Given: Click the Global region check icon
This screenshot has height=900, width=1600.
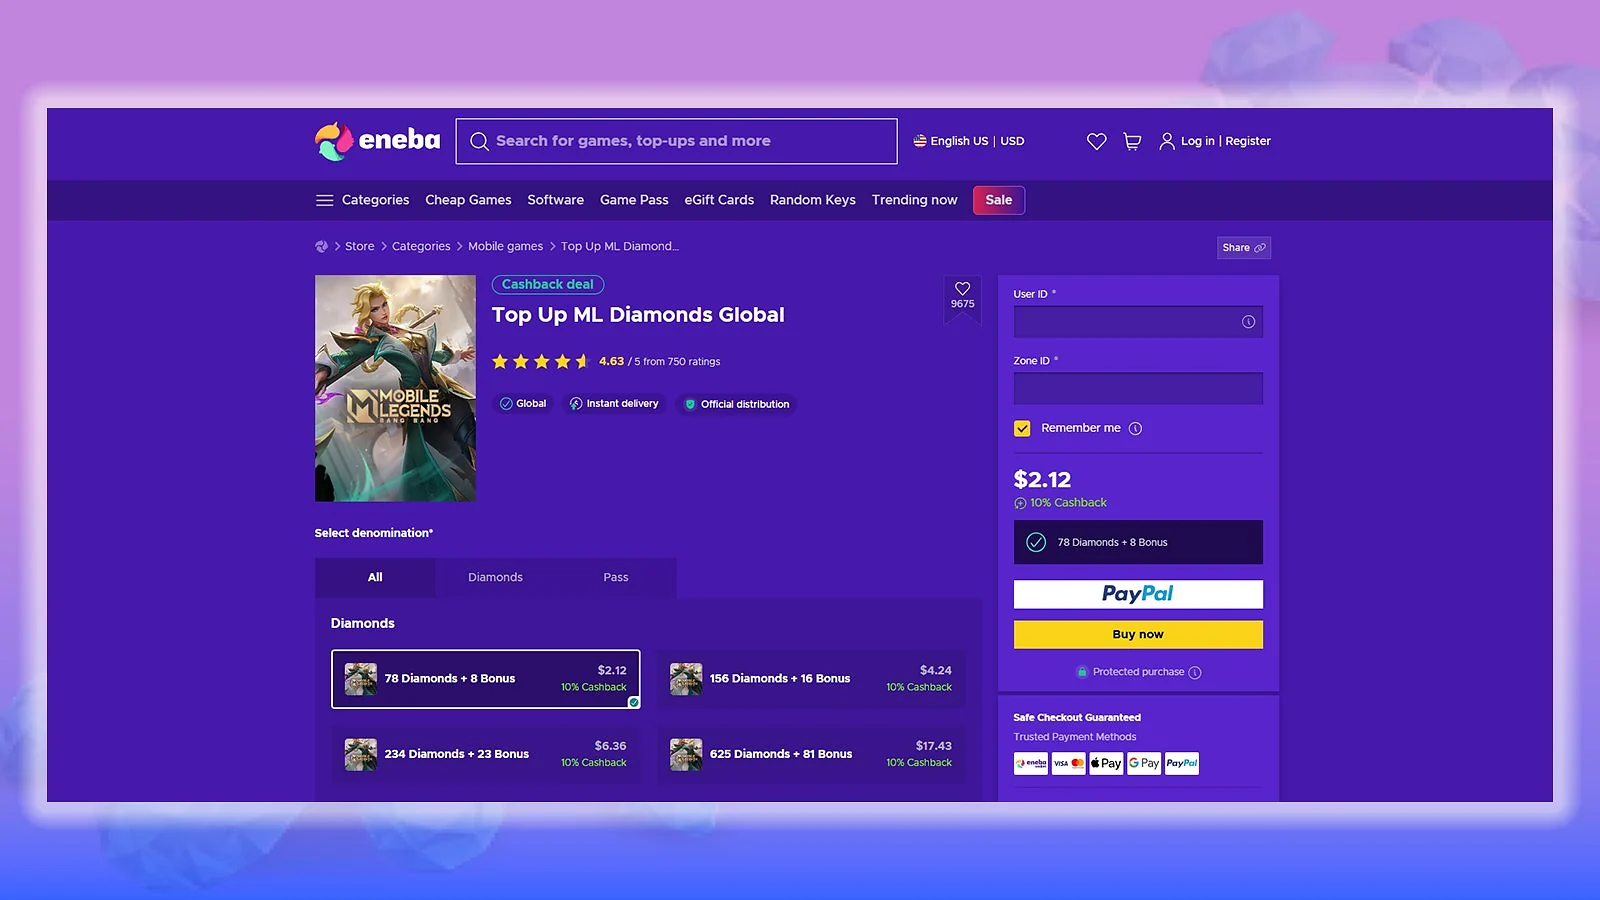Looking at the screenshot, I should (506, 404).
